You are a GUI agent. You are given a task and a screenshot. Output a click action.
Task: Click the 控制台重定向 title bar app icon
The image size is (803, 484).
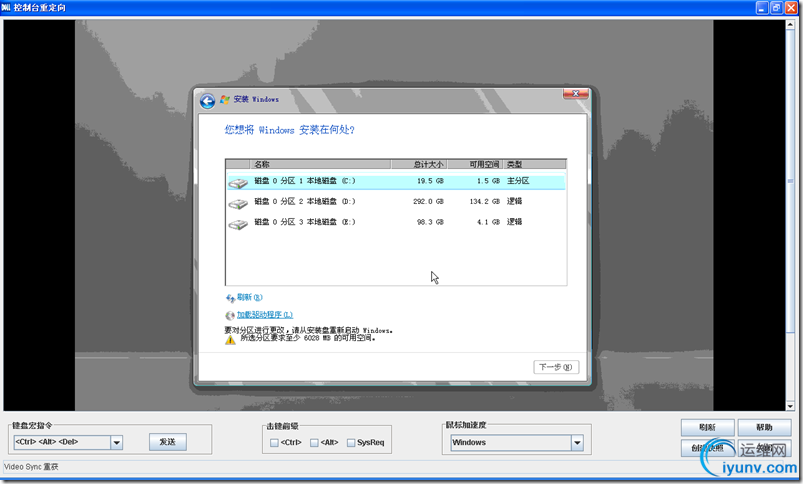(6, 8)
